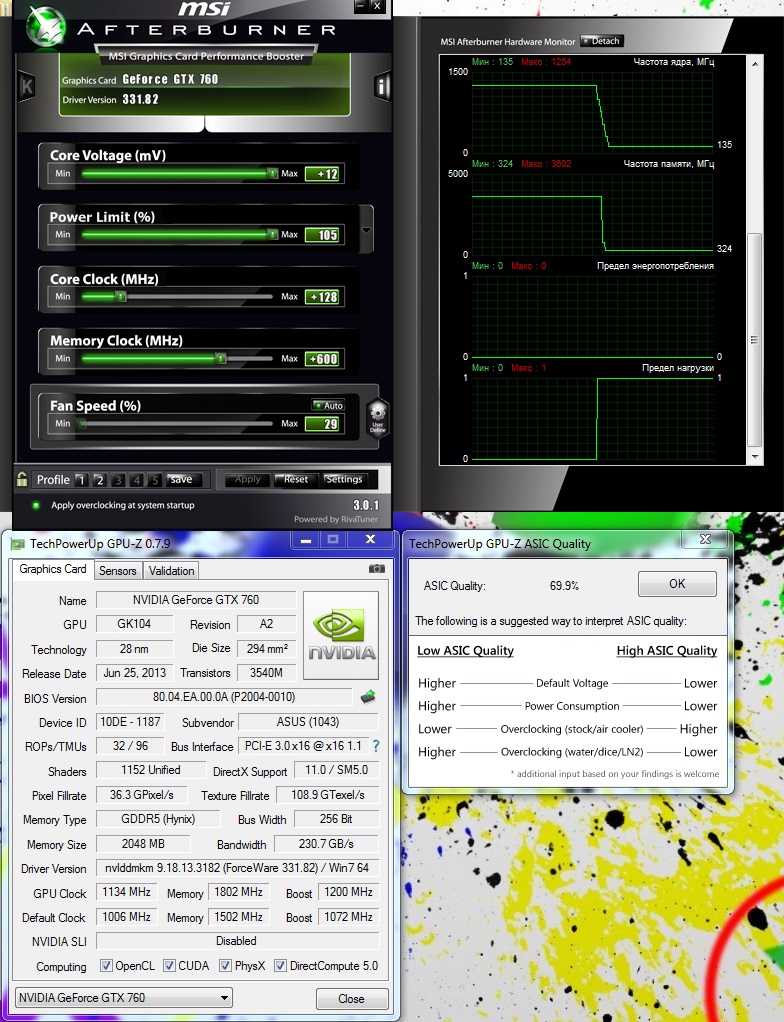This screenshot has height=1022, width=784.
Task: Uncheck the PhysX checkbox
Action: [x=225, y=965]
